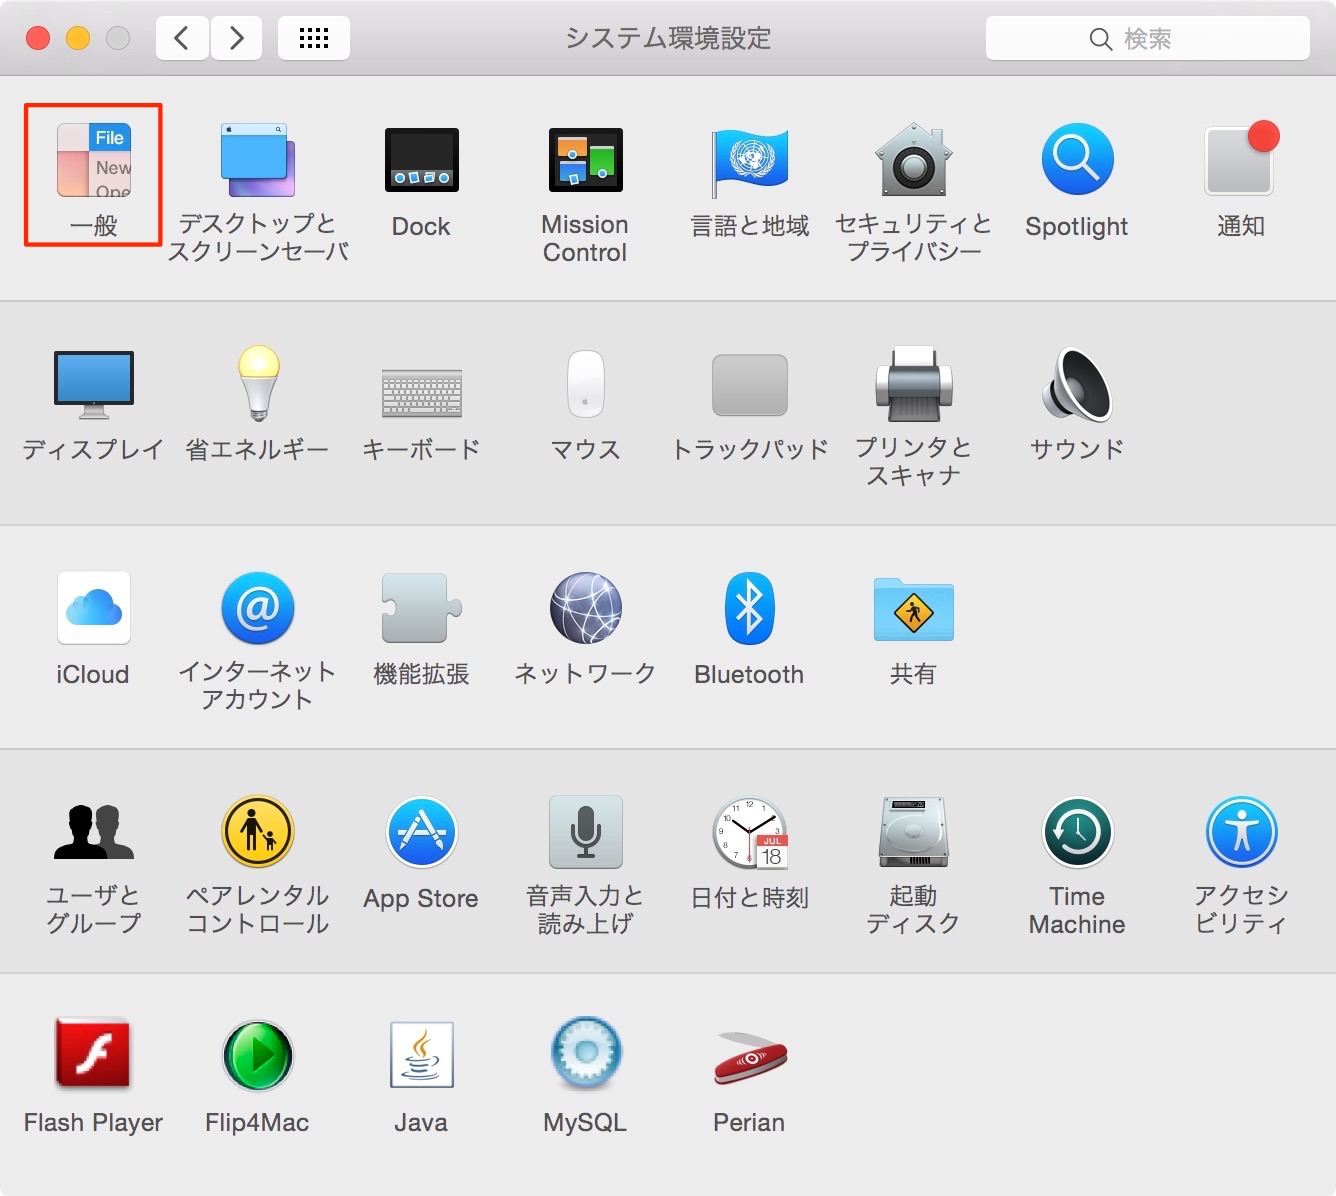Image resolution: width=1336 pixels, height=1196 pixels.
Task: Open トラックパッド trackpad preferences
Action: 750,385
